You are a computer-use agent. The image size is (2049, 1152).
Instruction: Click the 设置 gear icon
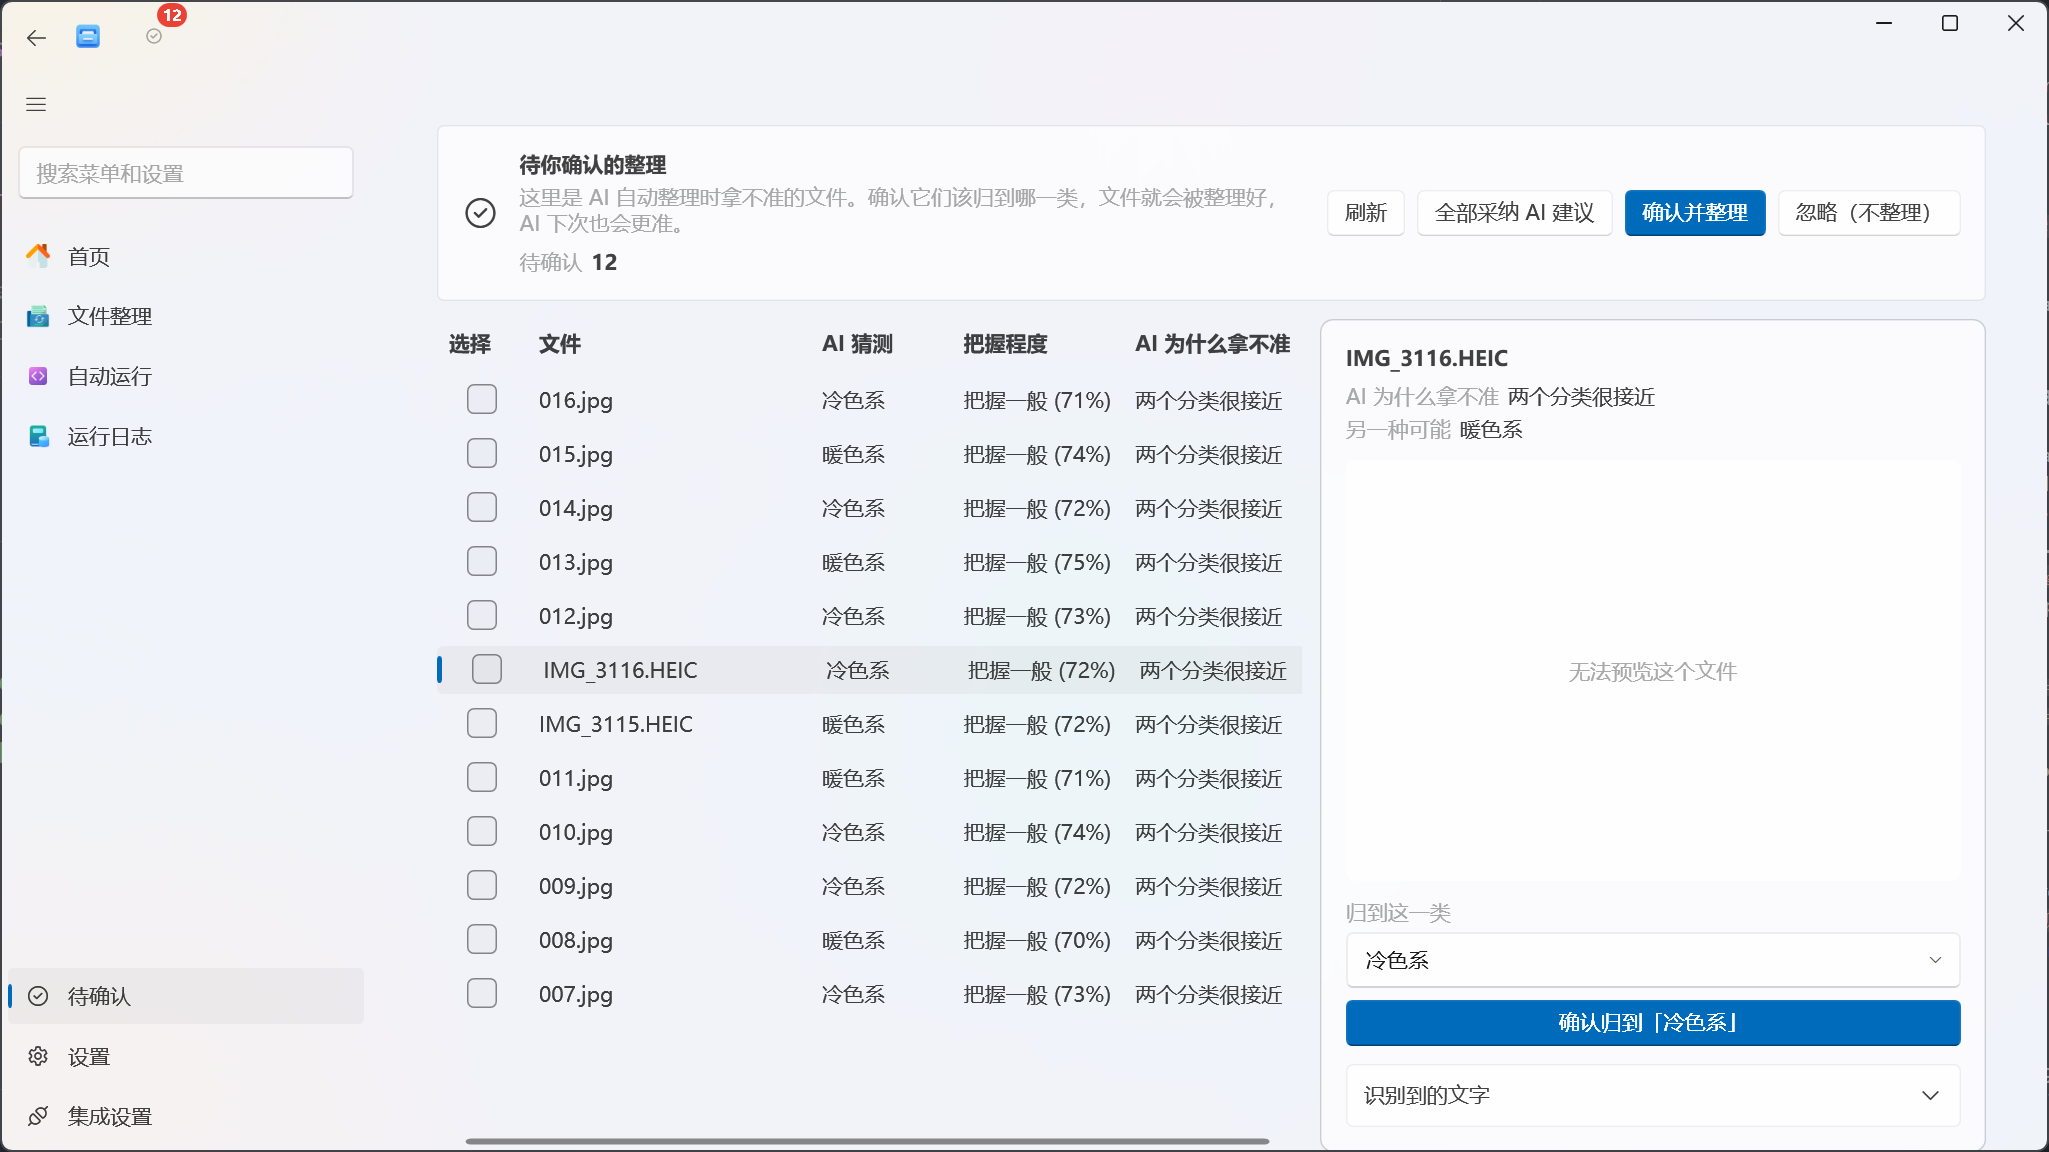pos(38,1056)
